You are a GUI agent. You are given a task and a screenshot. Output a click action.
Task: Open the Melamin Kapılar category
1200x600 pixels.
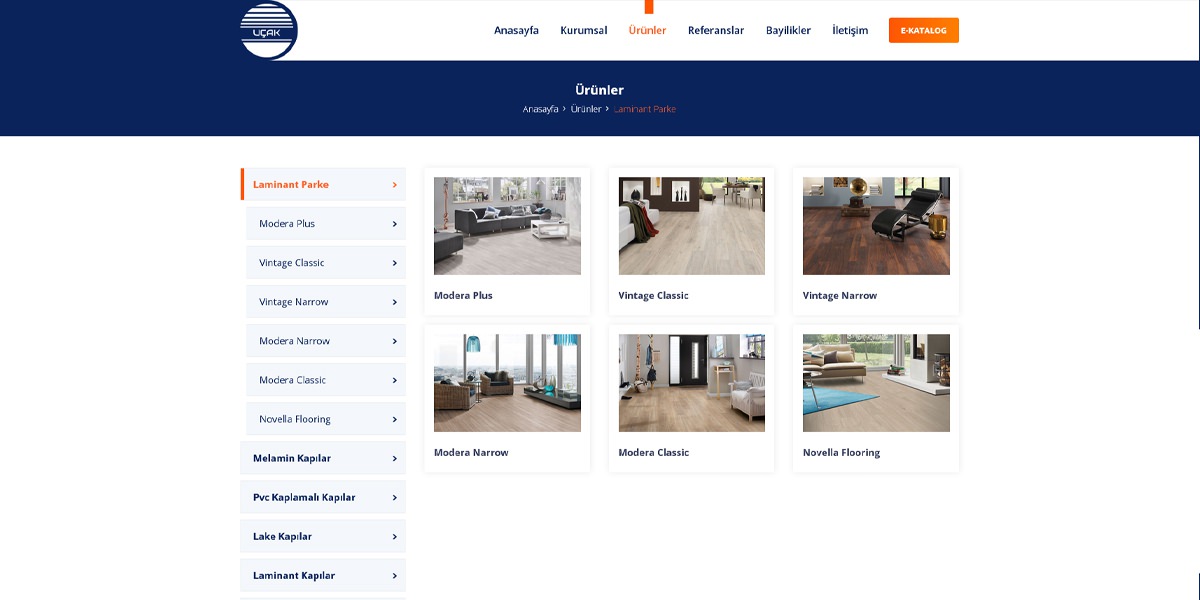click(x=323, y=457)
